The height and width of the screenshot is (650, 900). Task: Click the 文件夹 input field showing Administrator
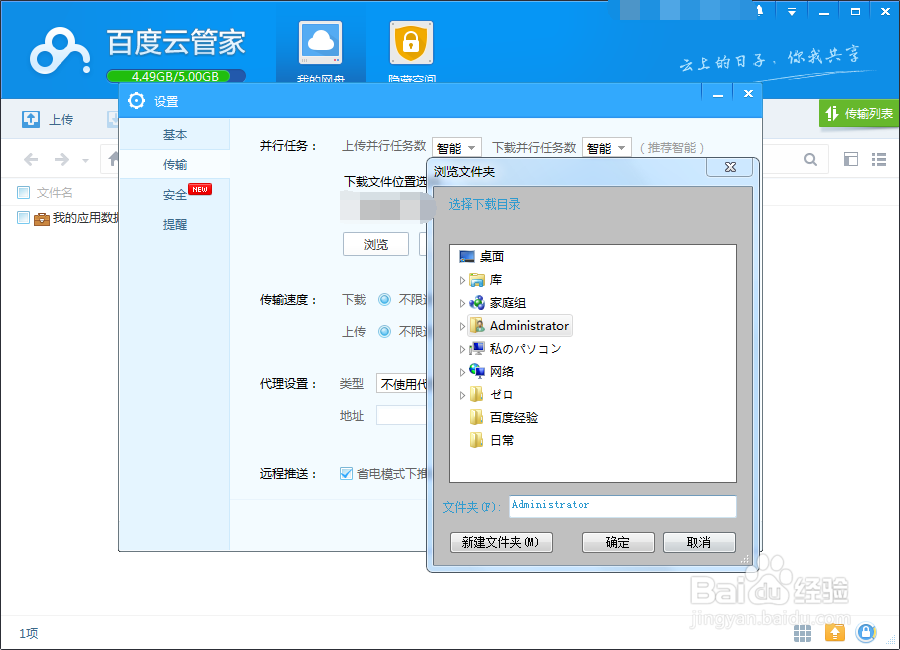pos(622,506)
